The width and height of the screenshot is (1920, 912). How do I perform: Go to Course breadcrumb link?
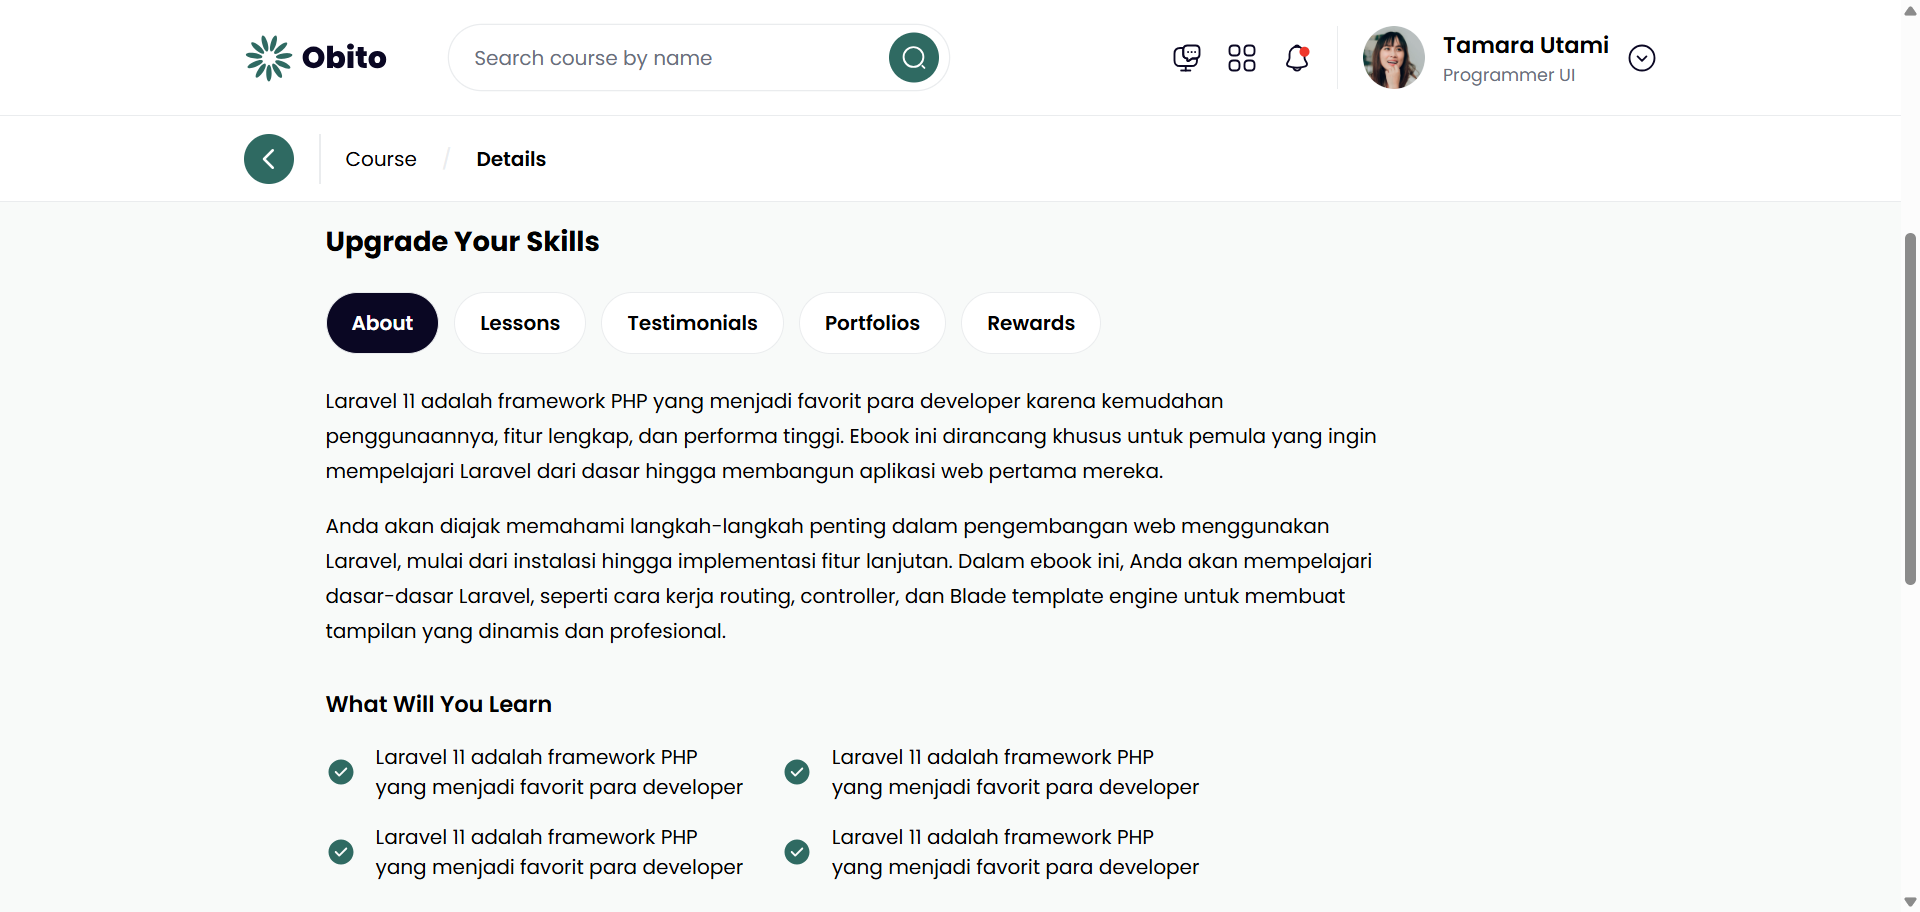point(381,159)
